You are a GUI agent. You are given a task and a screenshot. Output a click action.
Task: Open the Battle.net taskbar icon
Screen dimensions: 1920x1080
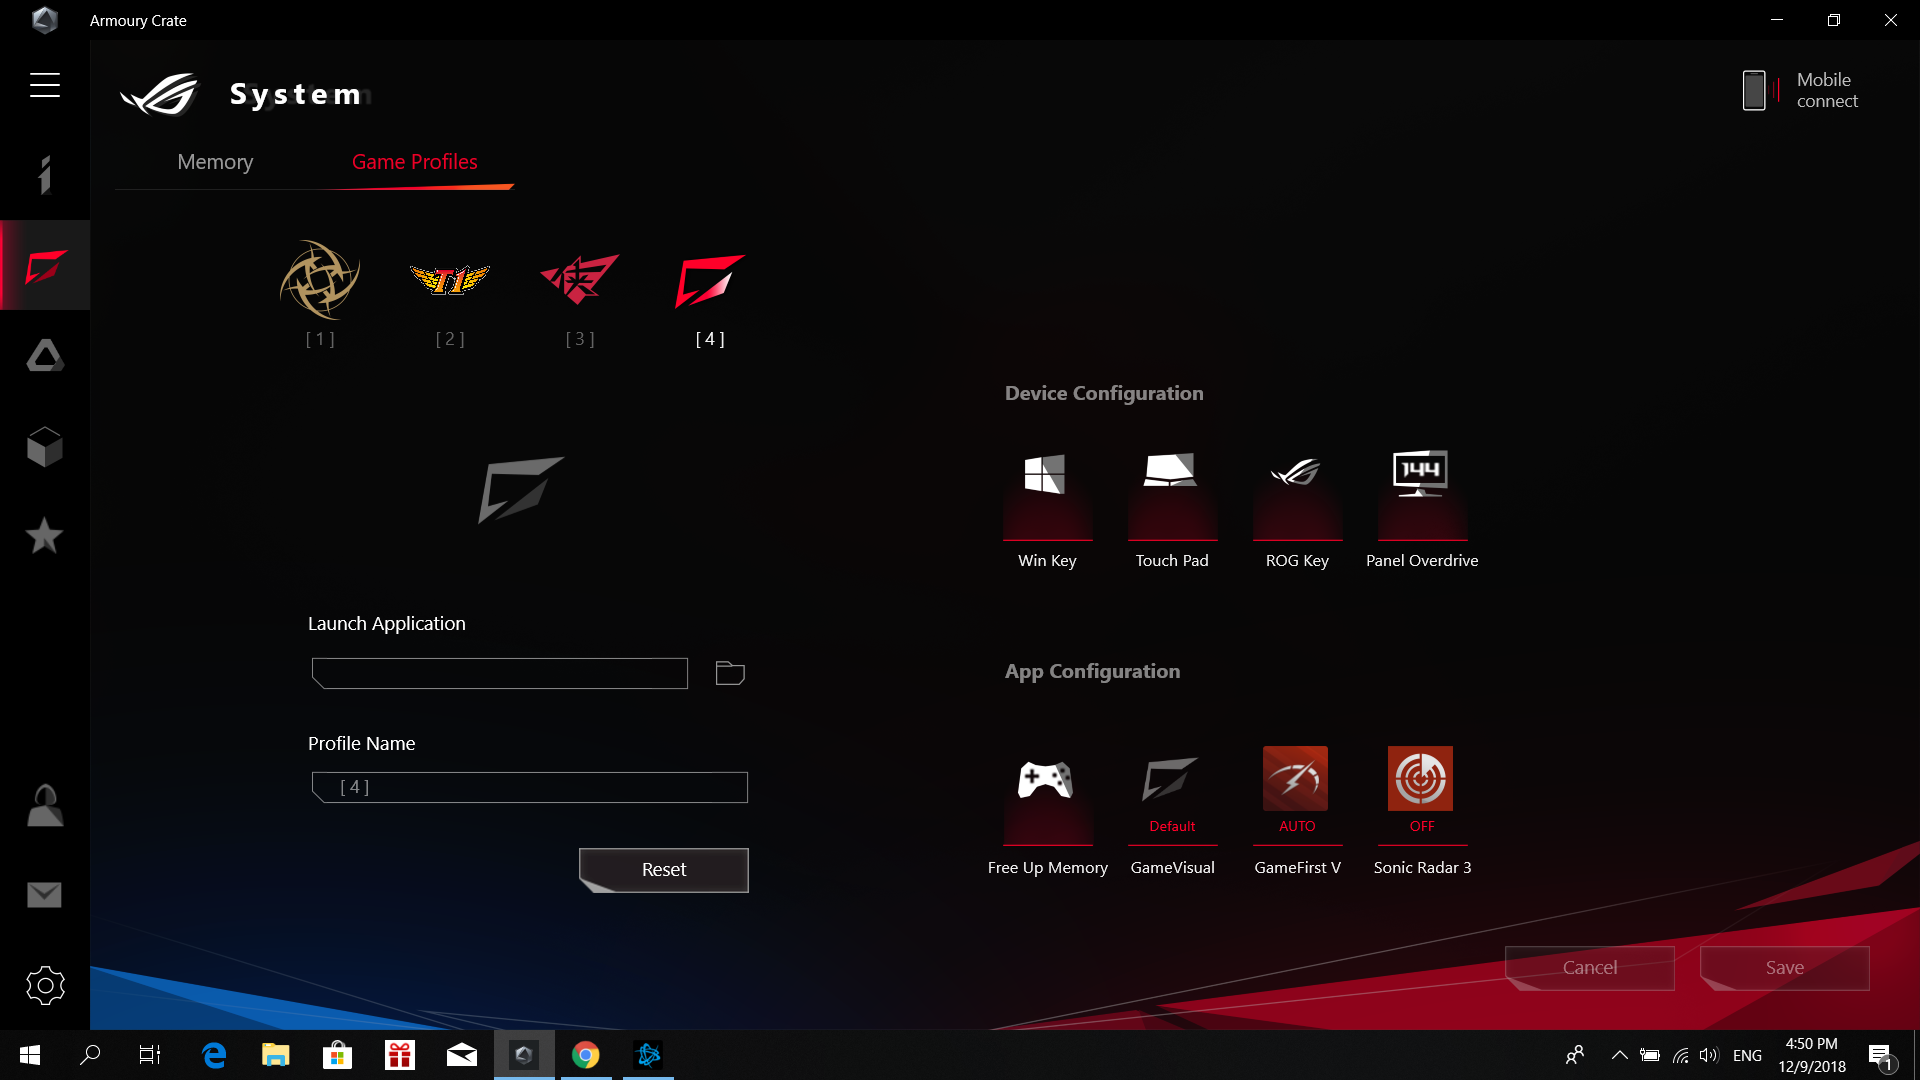point(648,1055)
